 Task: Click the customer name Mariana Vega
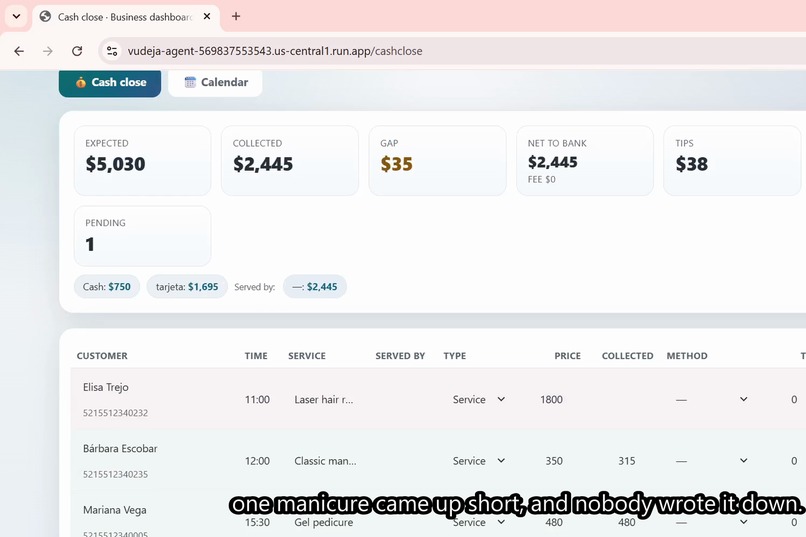click(x=115, y=510)
